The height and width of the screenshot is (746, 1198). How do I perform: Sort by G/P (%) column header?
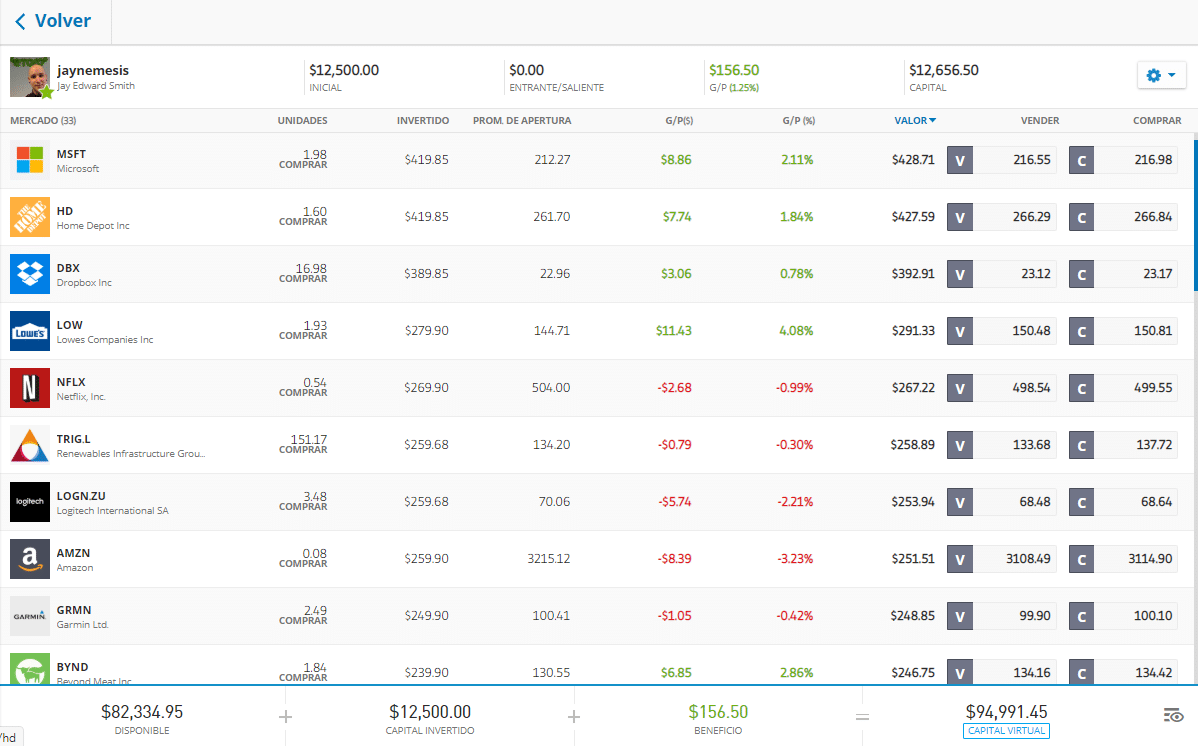tap(798, 121)
